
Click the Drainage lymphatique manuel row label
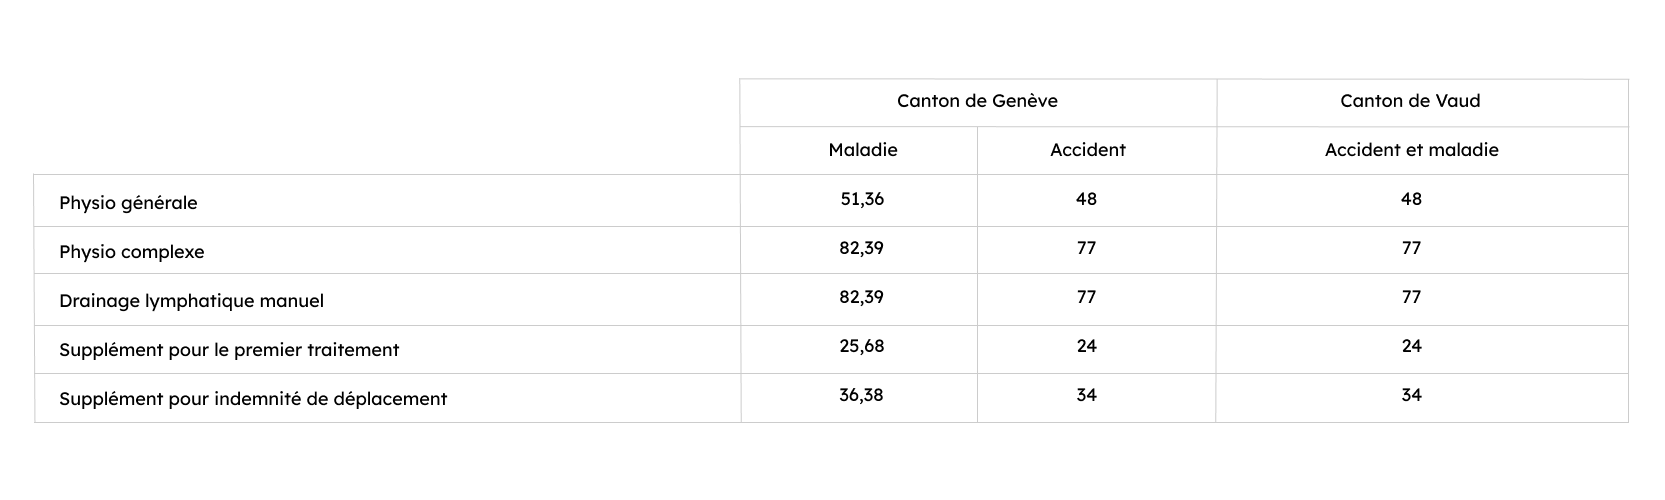point(191,301)
